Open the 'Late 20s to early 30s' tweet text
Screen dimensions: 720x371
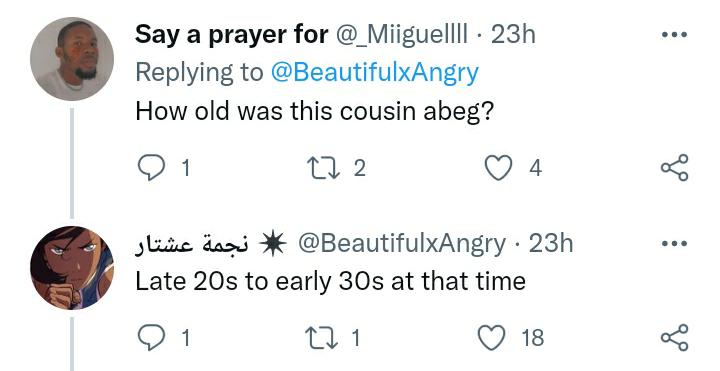coord(331,281)
